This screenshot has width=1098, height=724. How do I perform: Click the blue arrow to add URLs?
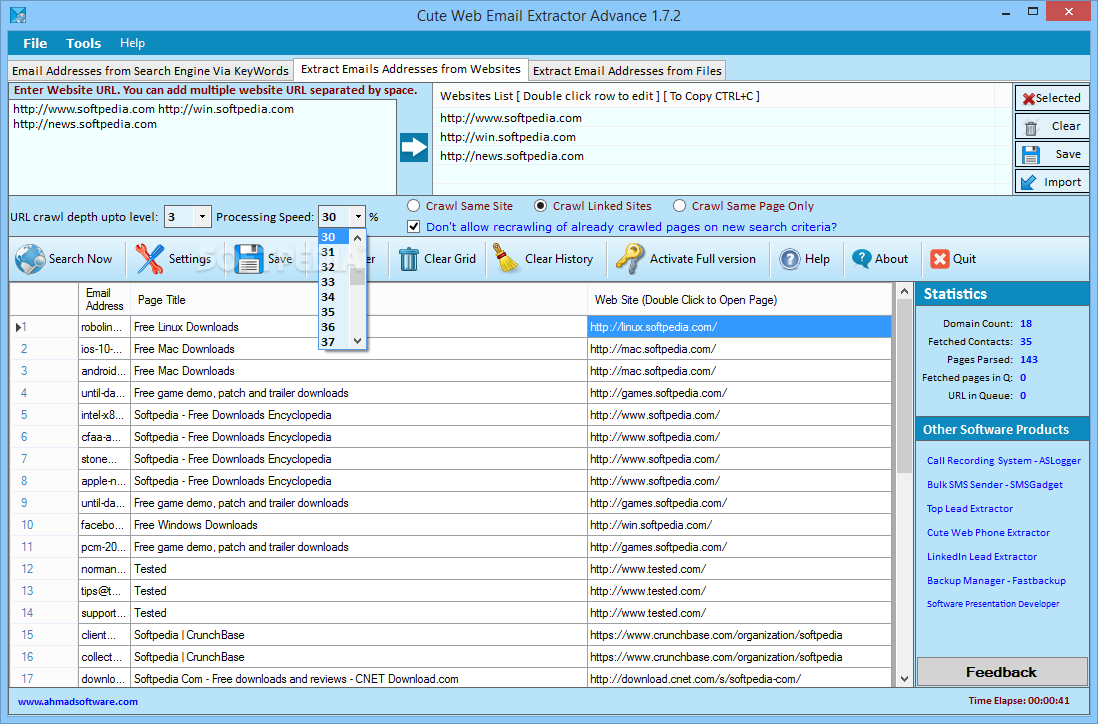(x=414, y=147)
